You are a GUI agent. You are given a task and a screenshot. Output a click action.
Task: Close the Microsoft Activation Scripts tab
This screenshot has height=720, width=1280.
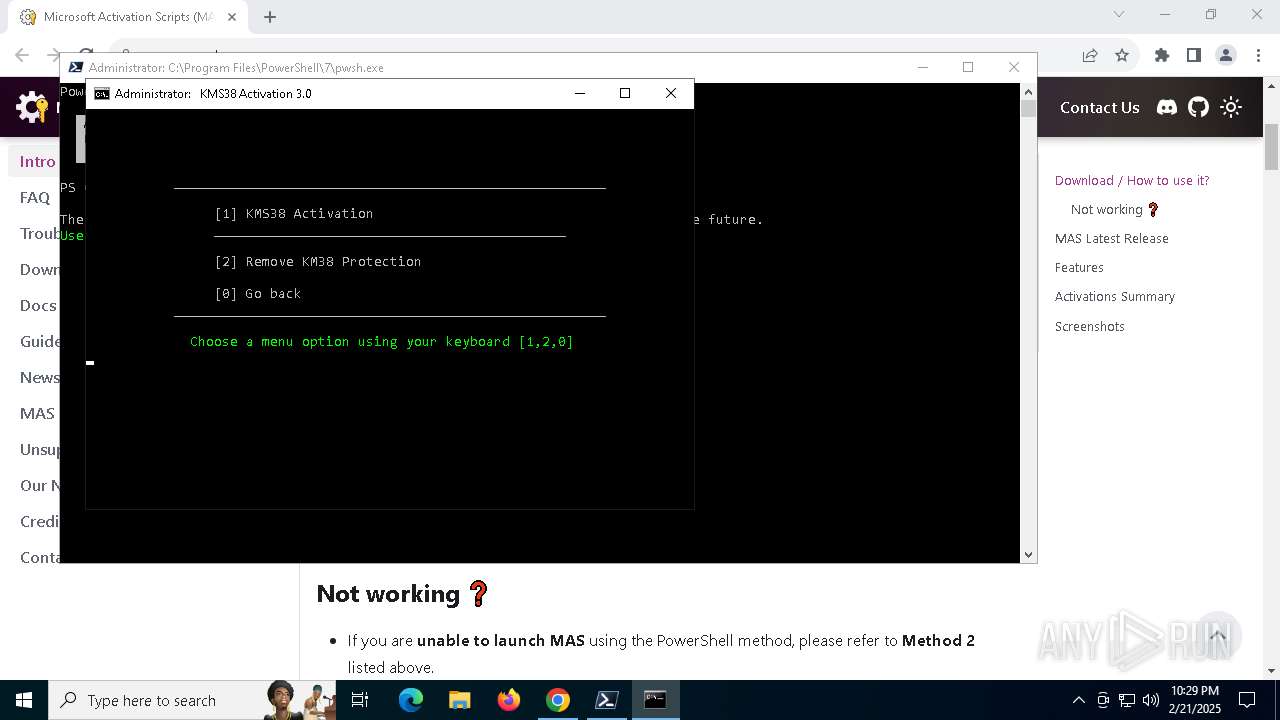[232, 17]
